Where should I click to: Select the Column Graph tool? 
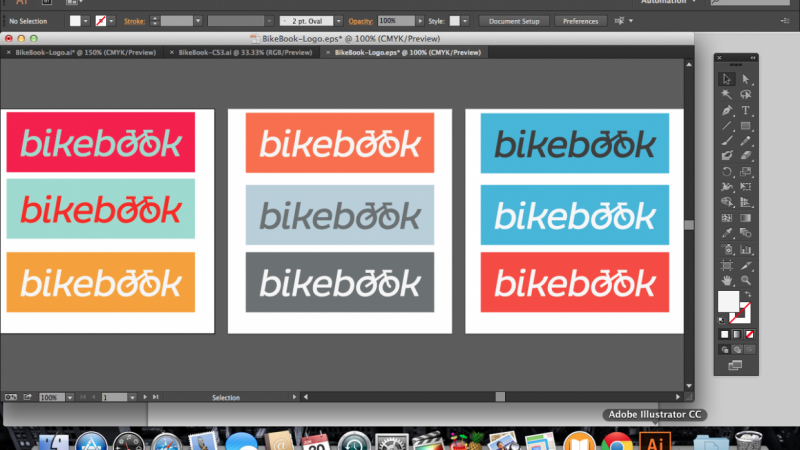coord(745,249)
